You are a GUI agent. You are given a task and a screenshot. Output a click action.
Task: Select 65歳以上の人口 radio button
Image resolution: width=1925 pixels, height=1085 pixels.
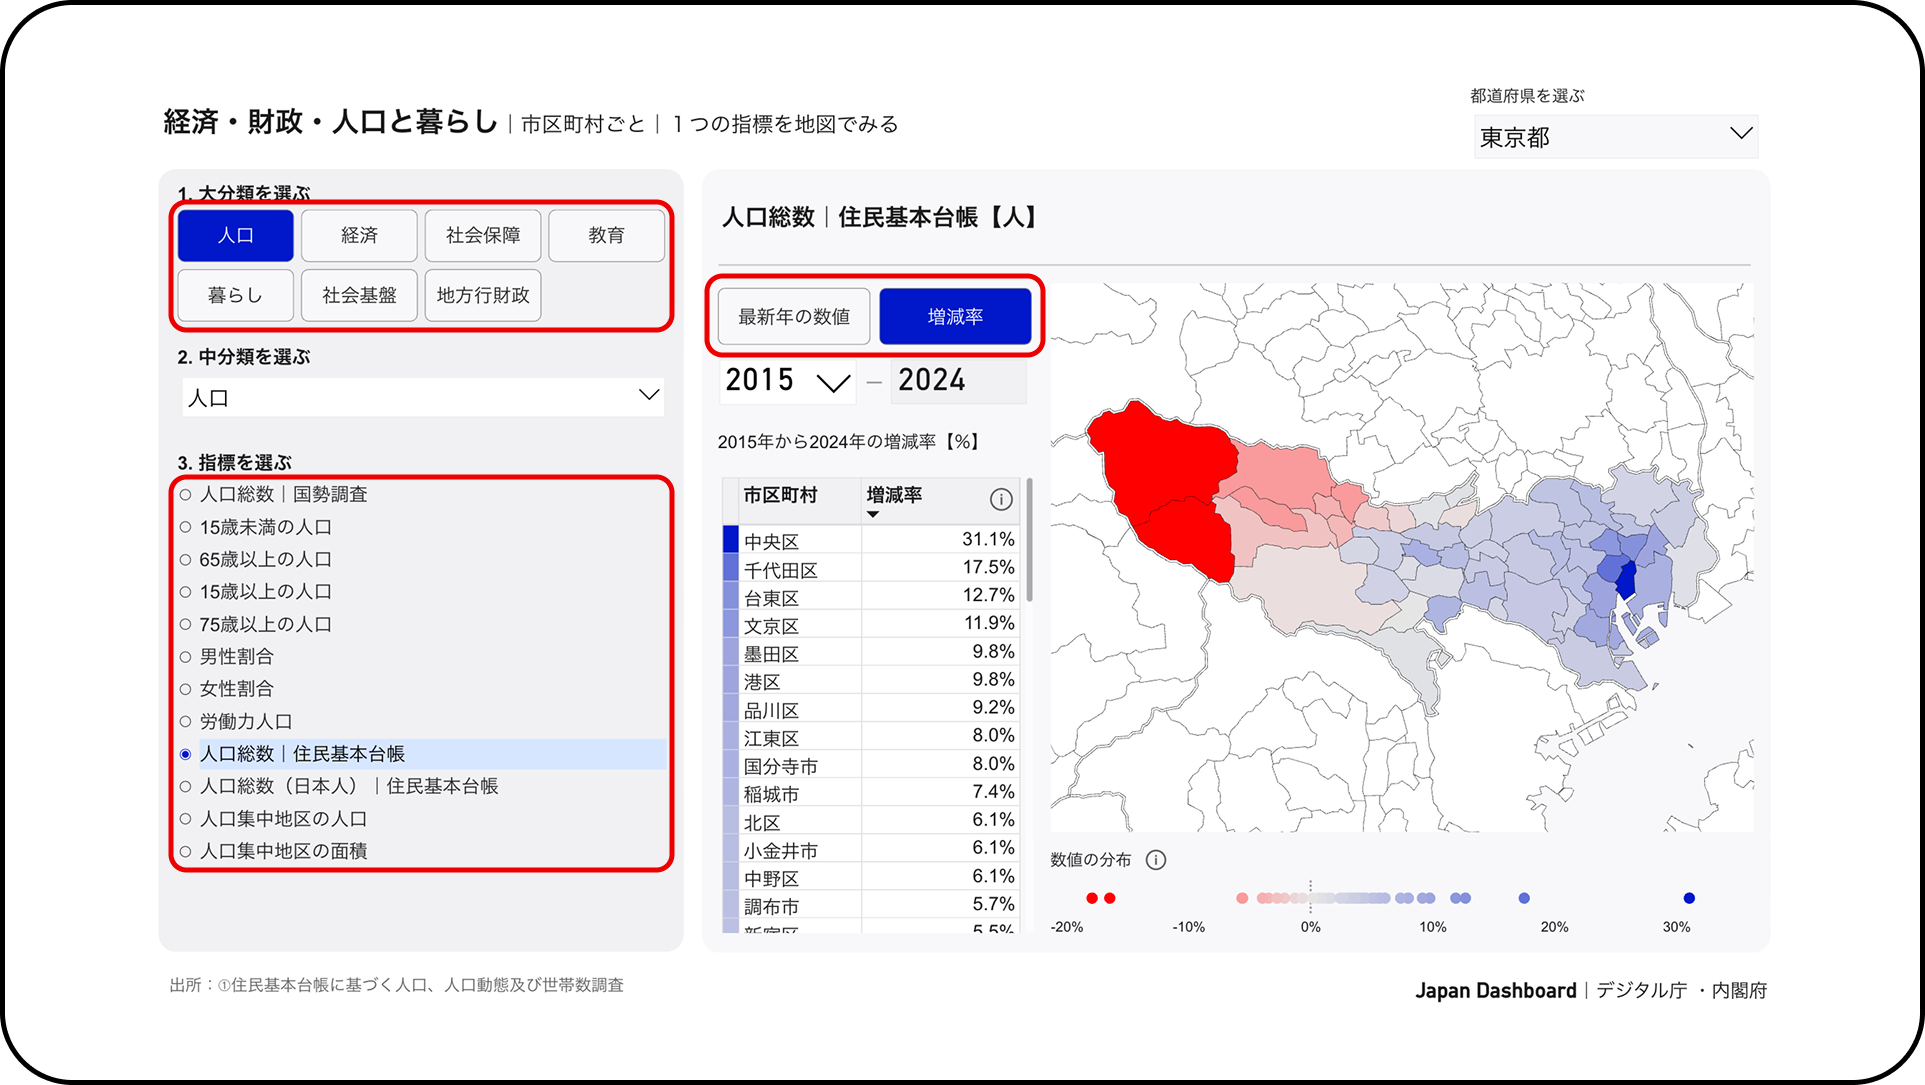point(185,560)
